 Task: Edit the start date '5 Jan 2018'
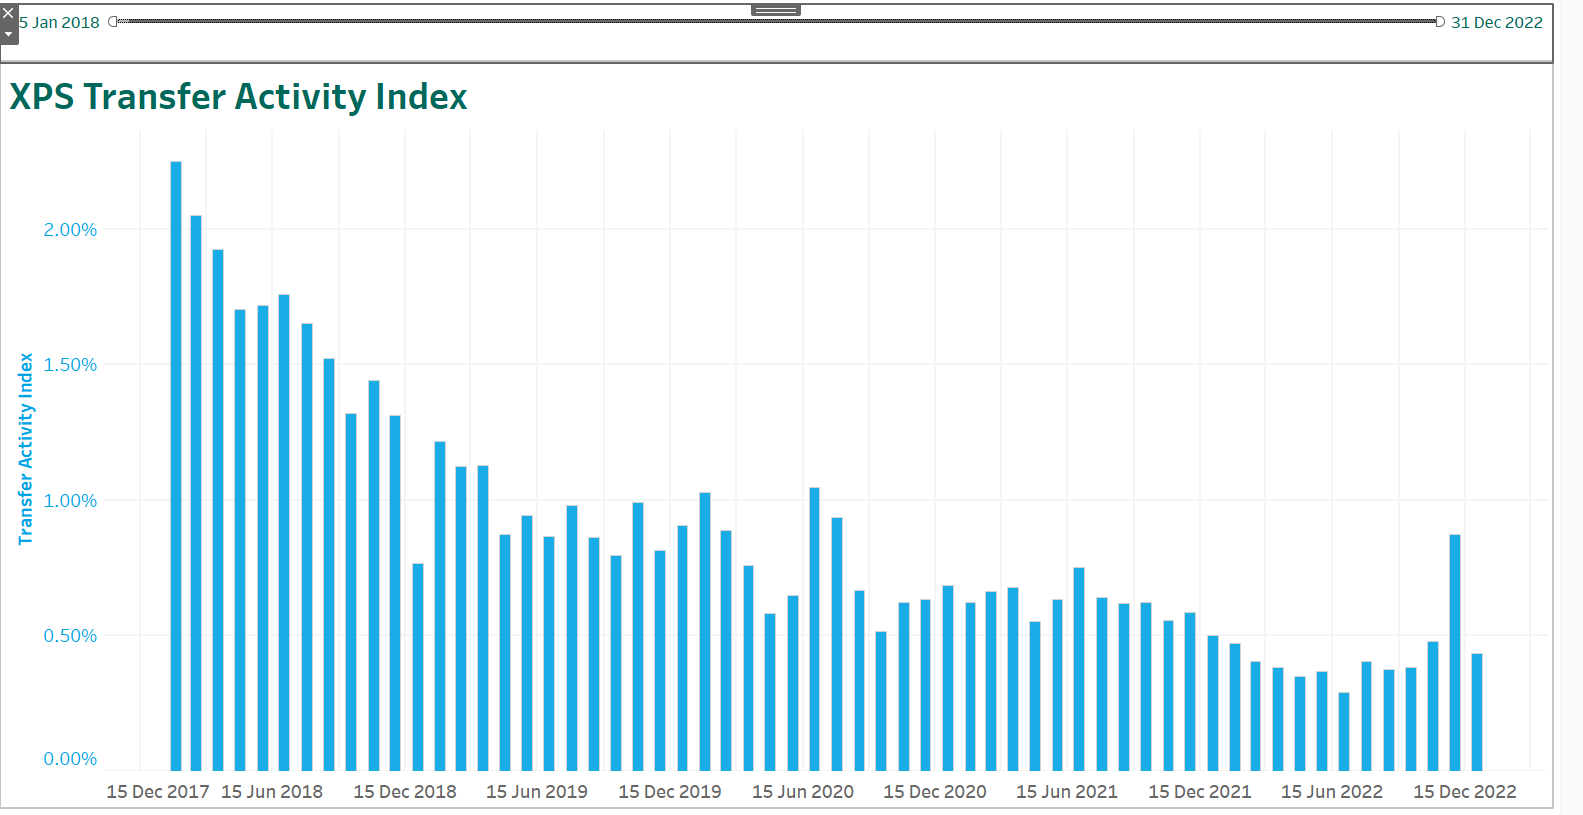point(60,22)
